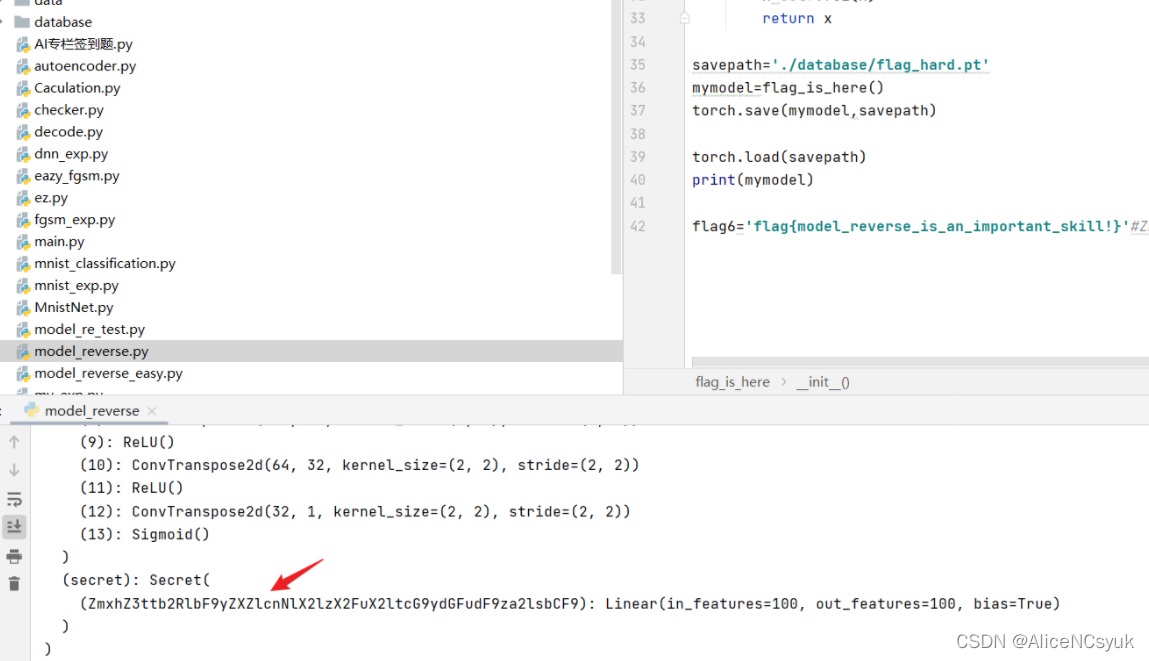This screenshot has height=661, width=1149.
Task: Select ez.py in the file list
Action: [51, 198]
